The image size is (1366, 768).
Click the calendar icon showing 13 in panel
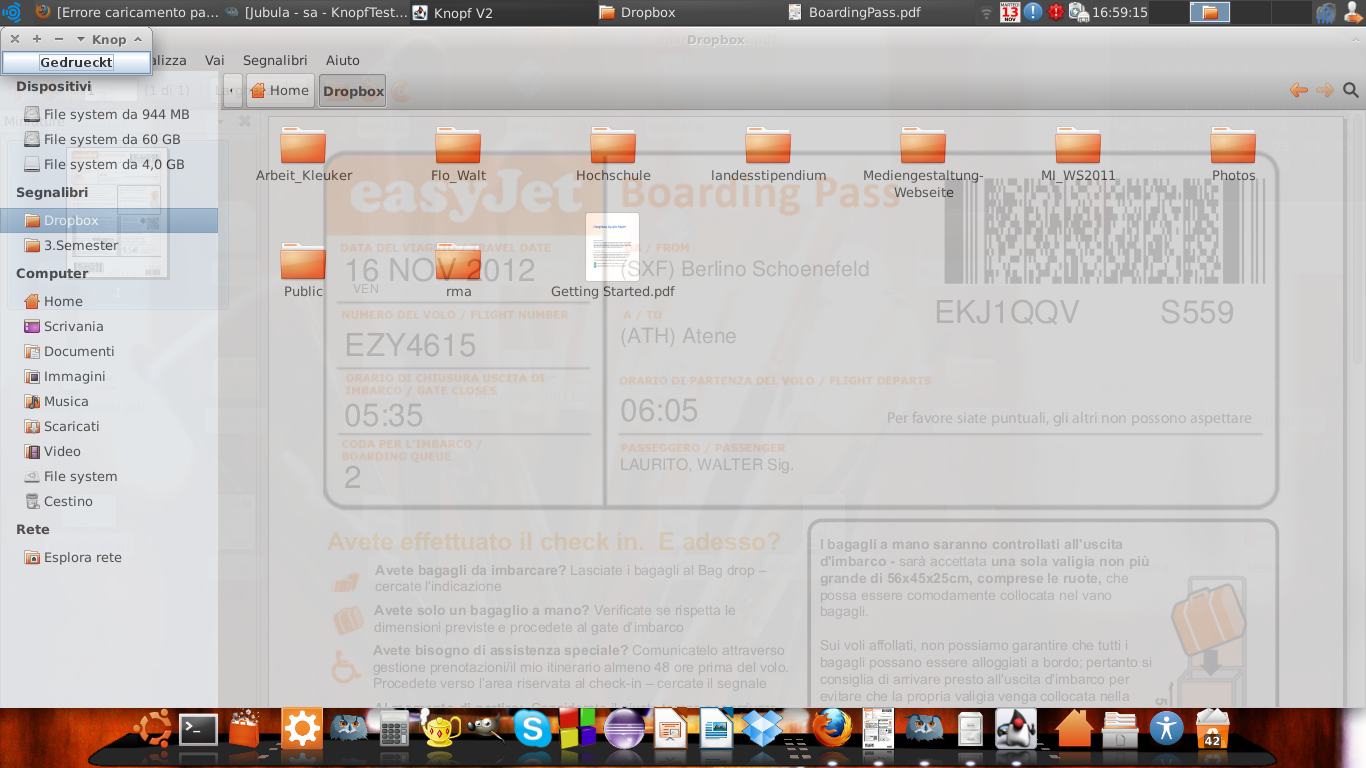[1009, 12]
